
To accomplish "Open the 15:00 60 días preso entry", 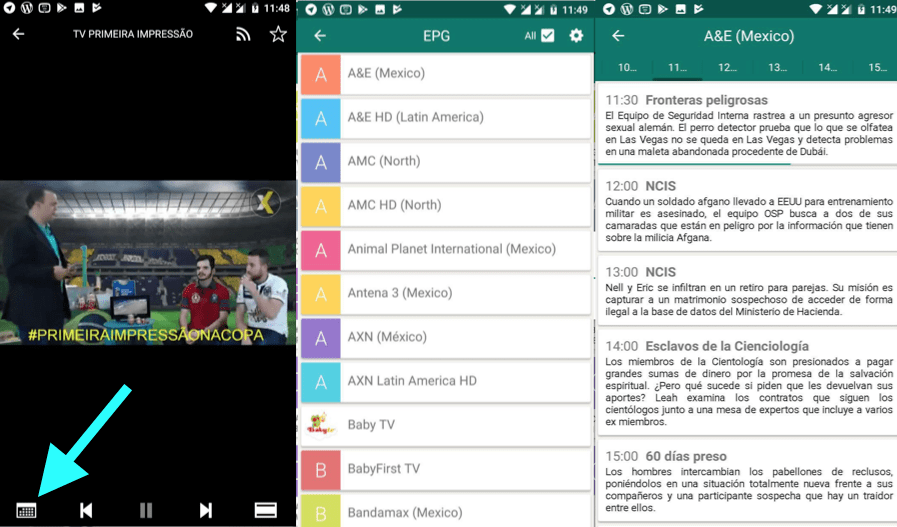I will point(748,481).
